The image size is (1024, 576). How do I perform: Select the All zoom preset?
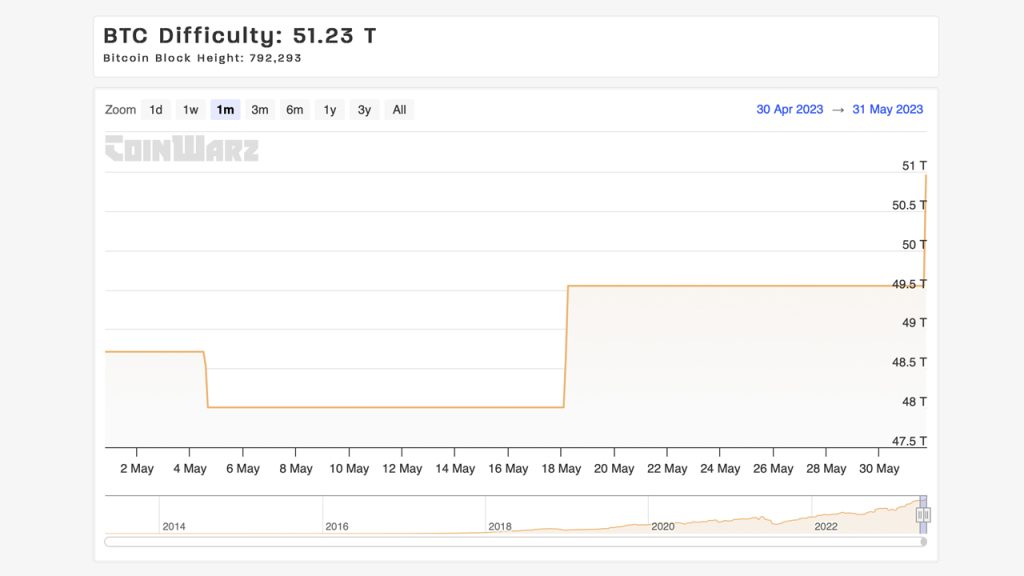point(399,109)
